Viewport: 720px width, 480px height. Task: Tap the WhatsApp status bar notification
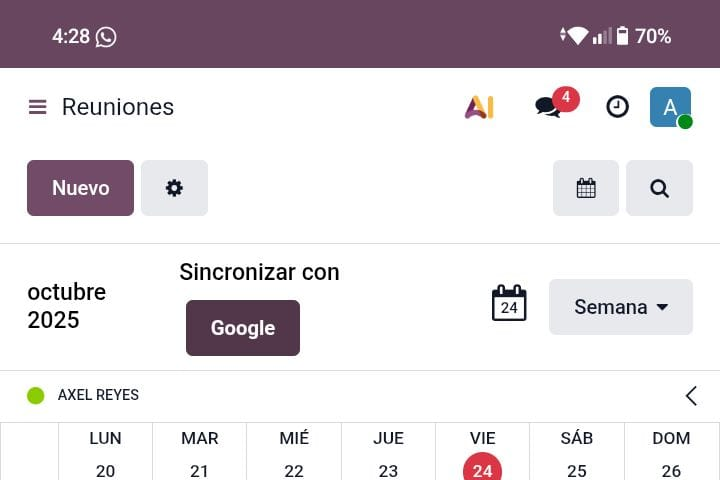(x=106, y=37)
